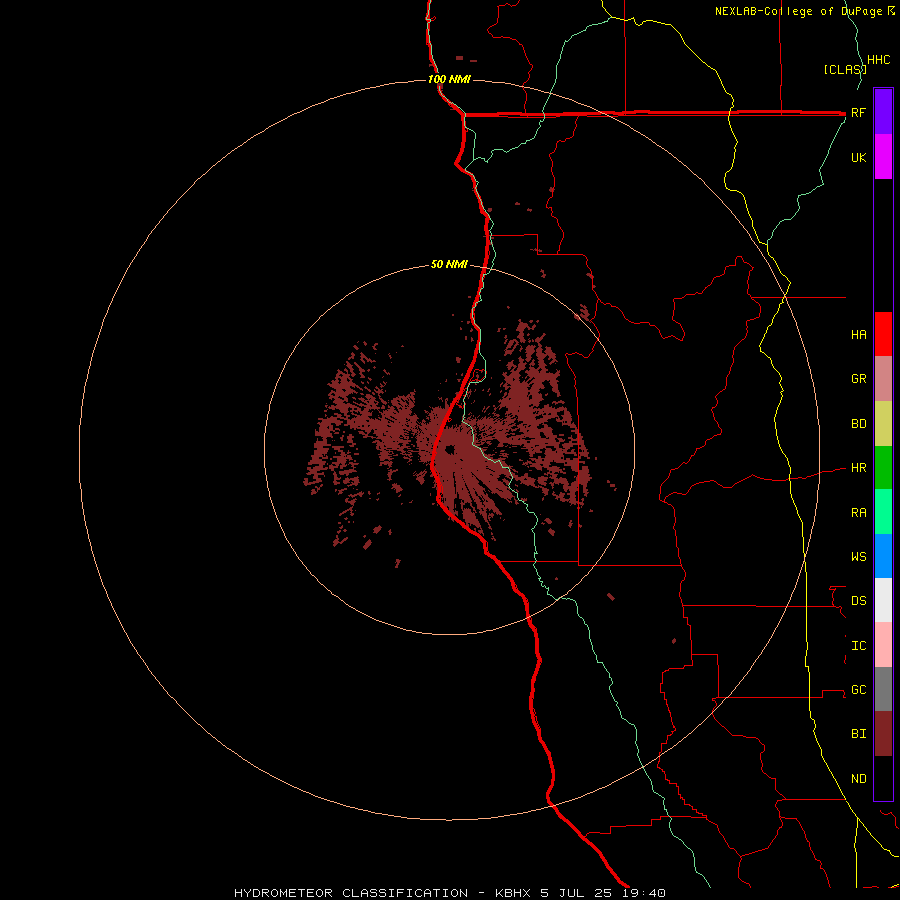Click the GC legend label

point(858,690)
